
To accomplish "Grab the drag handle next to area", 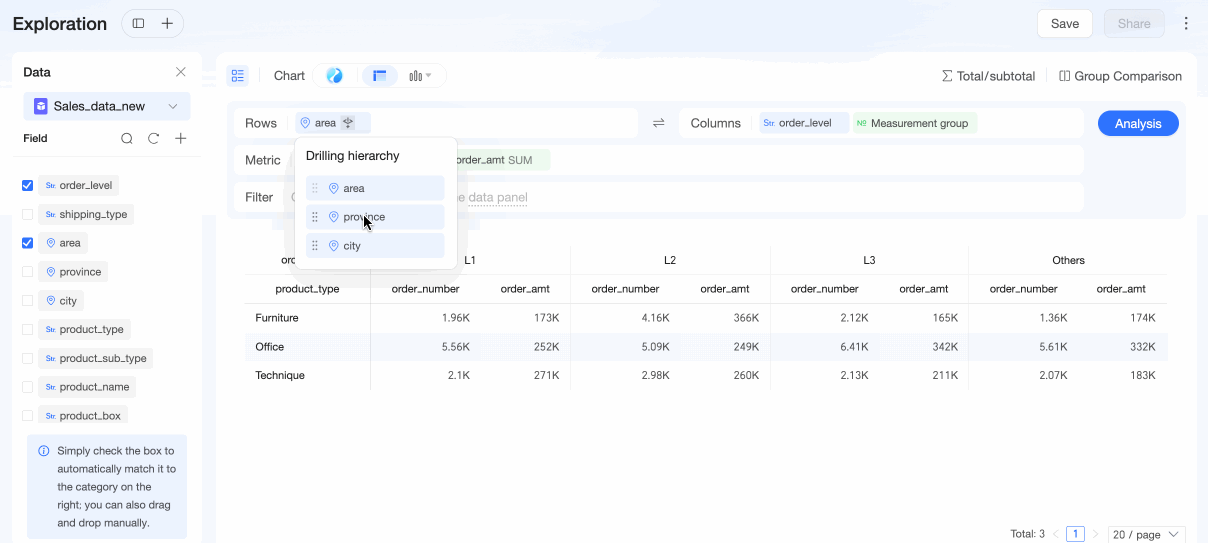I will click(x=315, y=188).
